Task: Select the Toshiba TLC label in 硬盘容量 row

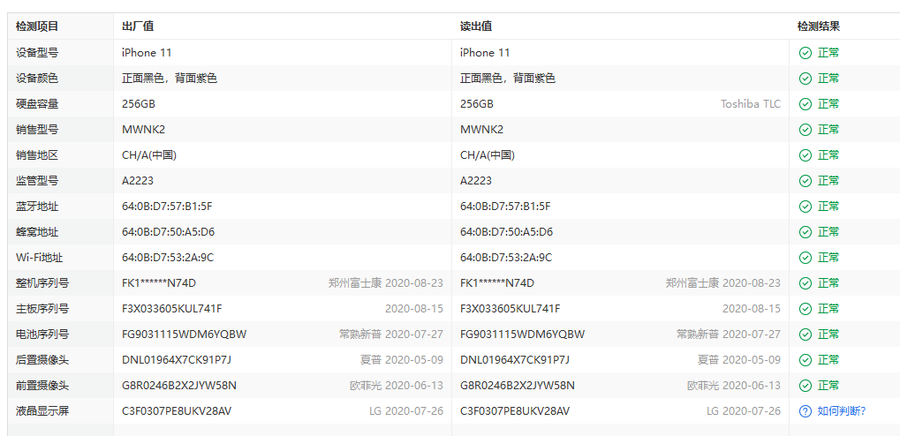Action: coord(750,104)
